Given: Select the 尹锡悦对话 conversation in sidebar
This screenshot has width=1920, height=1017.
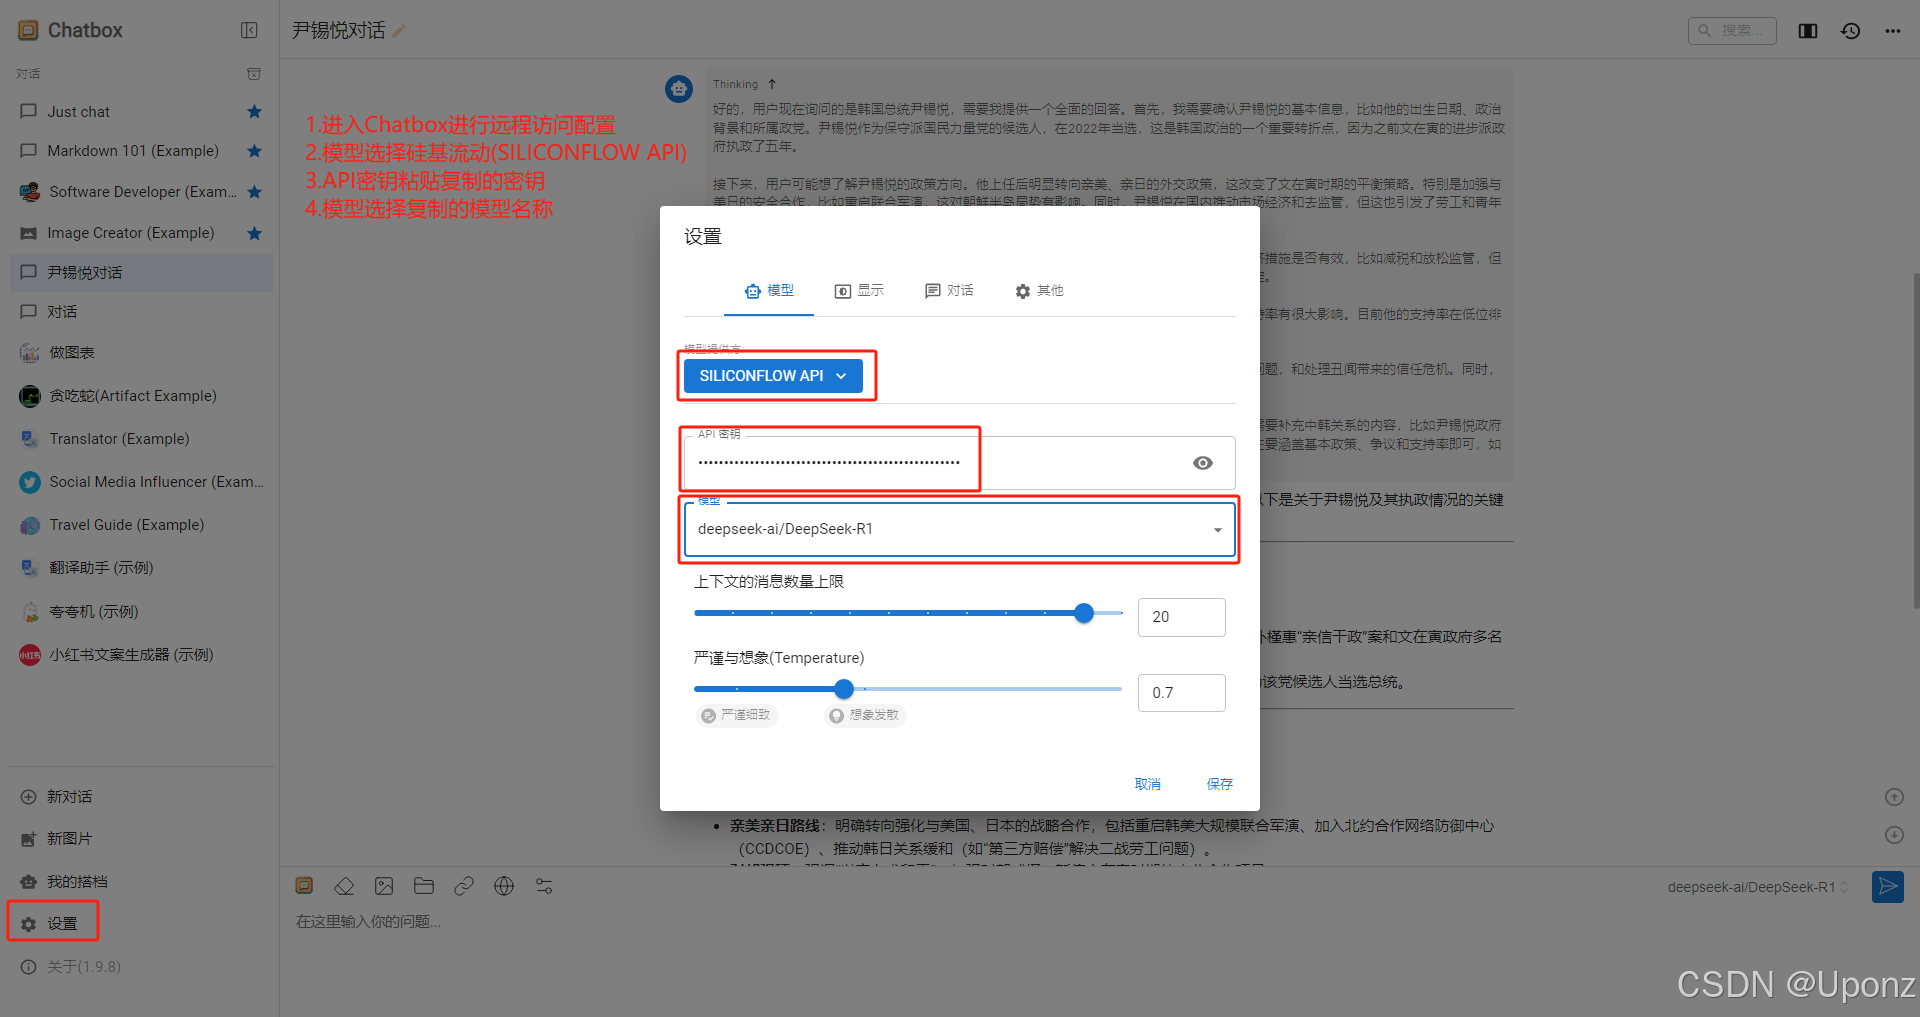Looking at the screenshot, I should click(141, 273).
